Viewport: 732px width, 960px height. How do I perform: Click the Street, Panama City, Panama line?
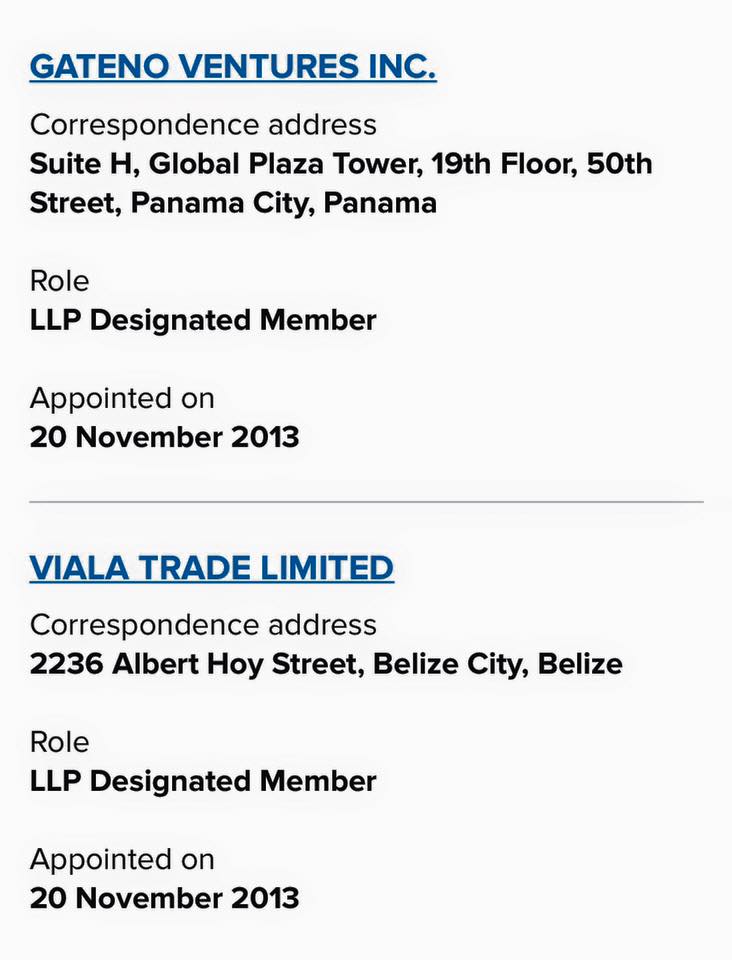coord(233,203)
